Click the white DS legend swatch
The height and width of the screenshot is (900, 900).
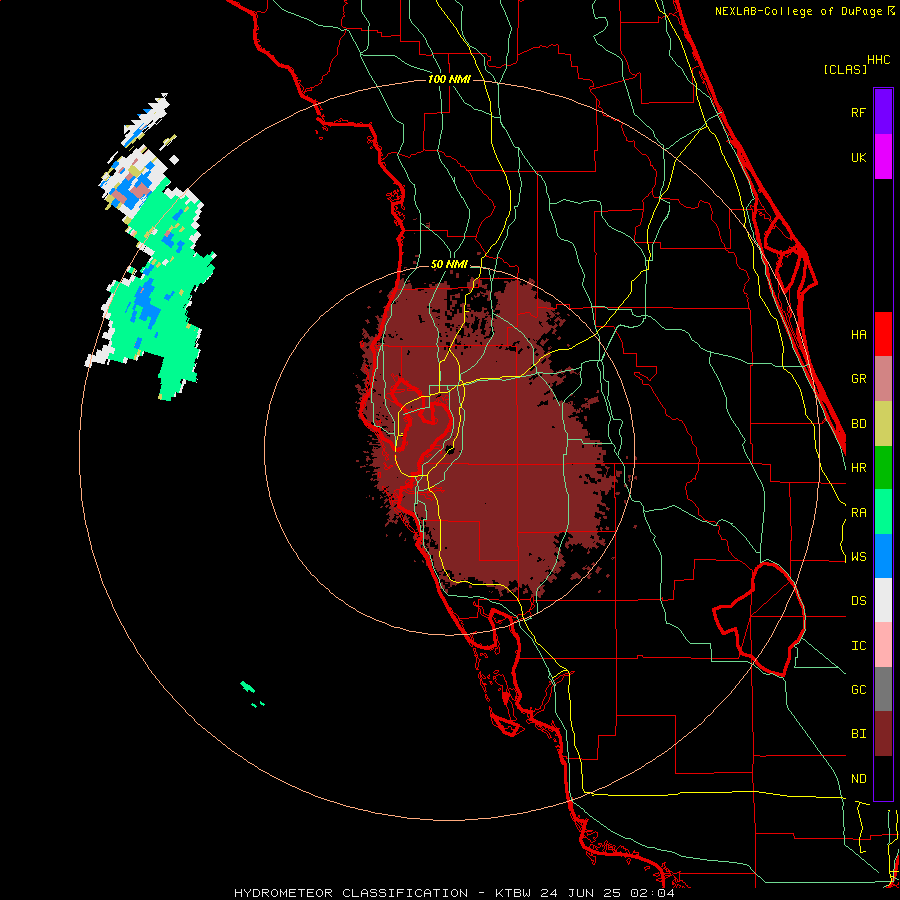[x=883, y=600]
